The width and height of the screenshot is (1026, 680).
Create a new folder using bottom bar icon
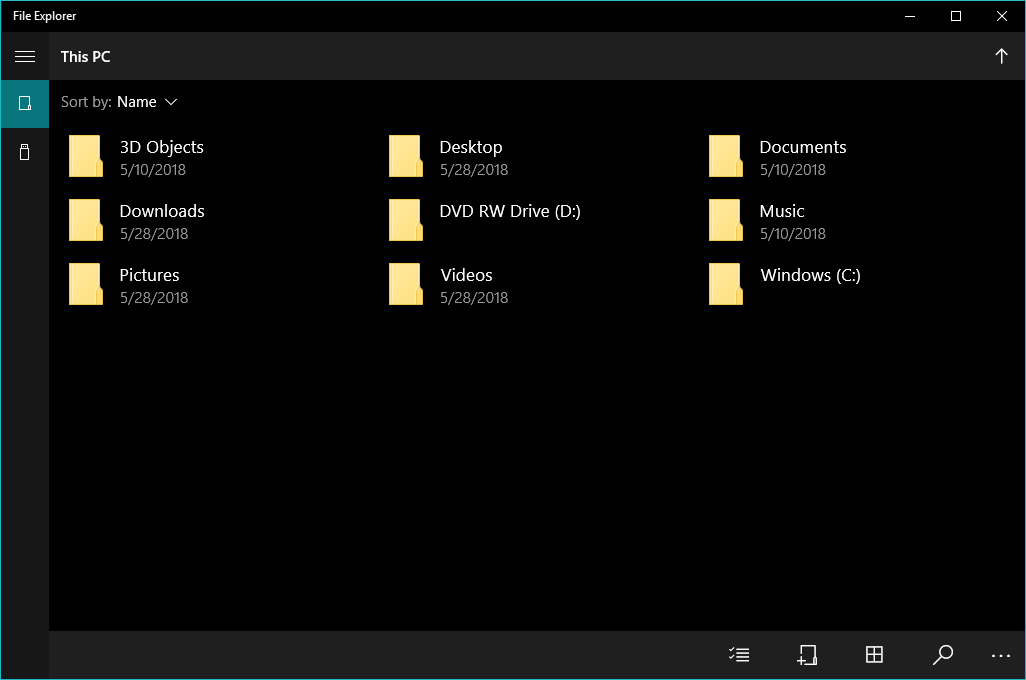click(807, 655)
